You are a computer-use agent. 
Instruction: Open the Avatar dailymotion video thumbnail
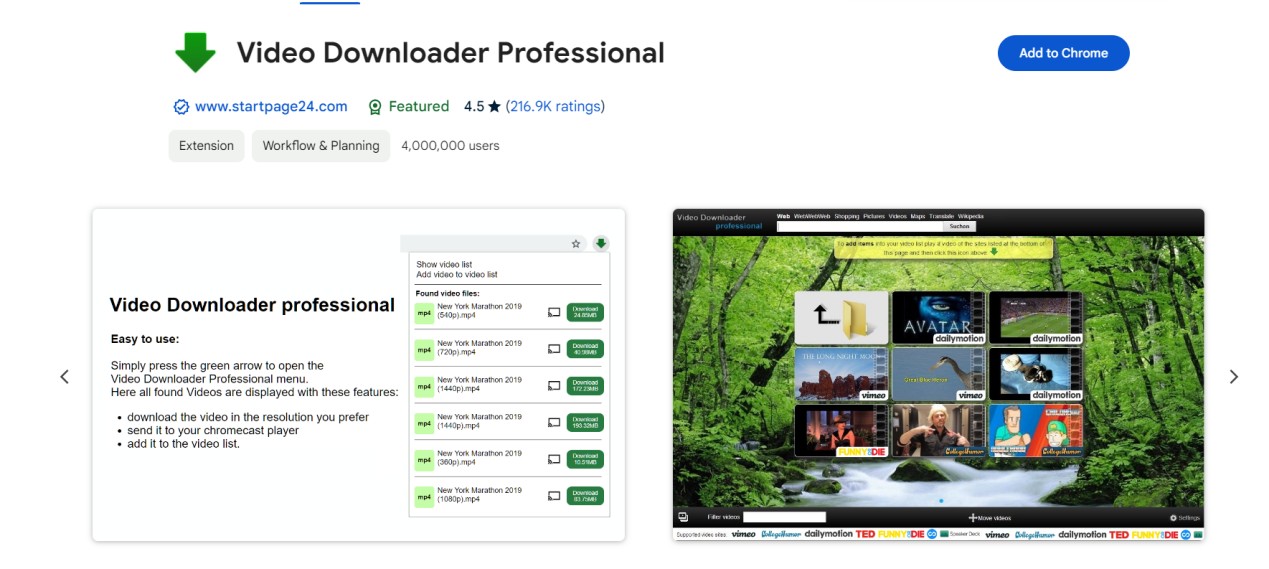coord(937,317)
